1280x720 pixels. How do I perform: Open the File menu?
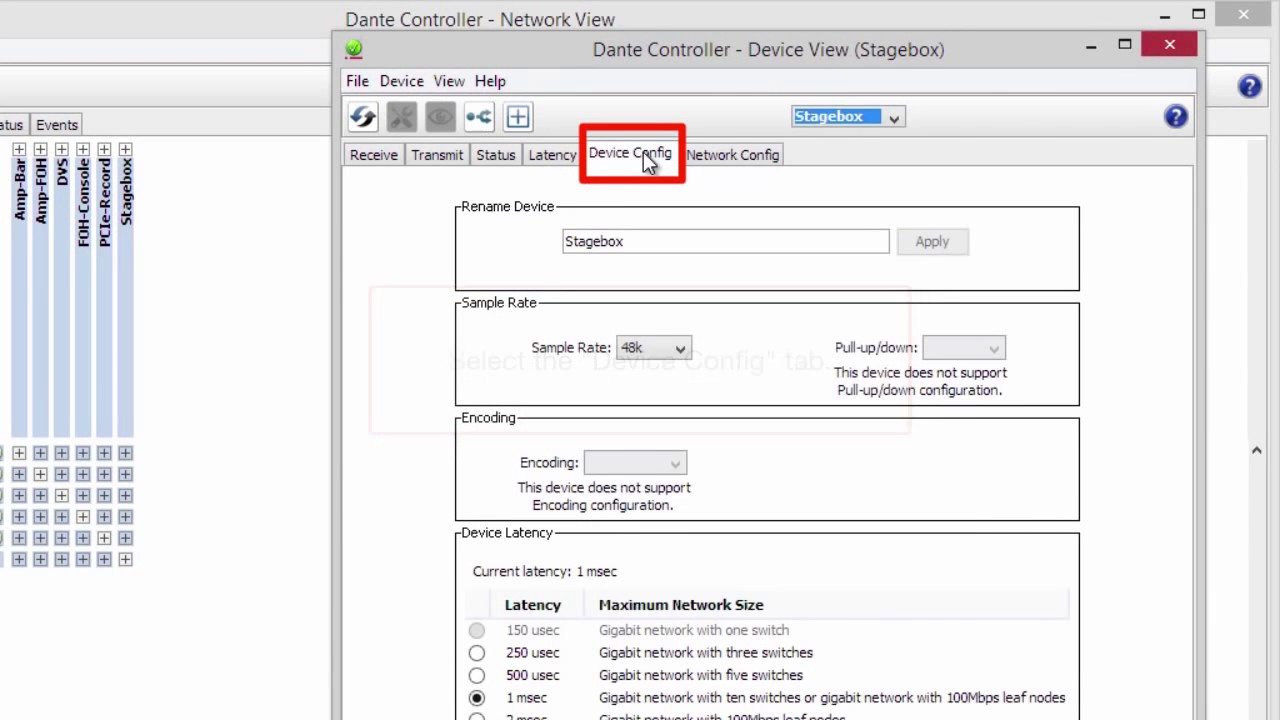[357, 81]
